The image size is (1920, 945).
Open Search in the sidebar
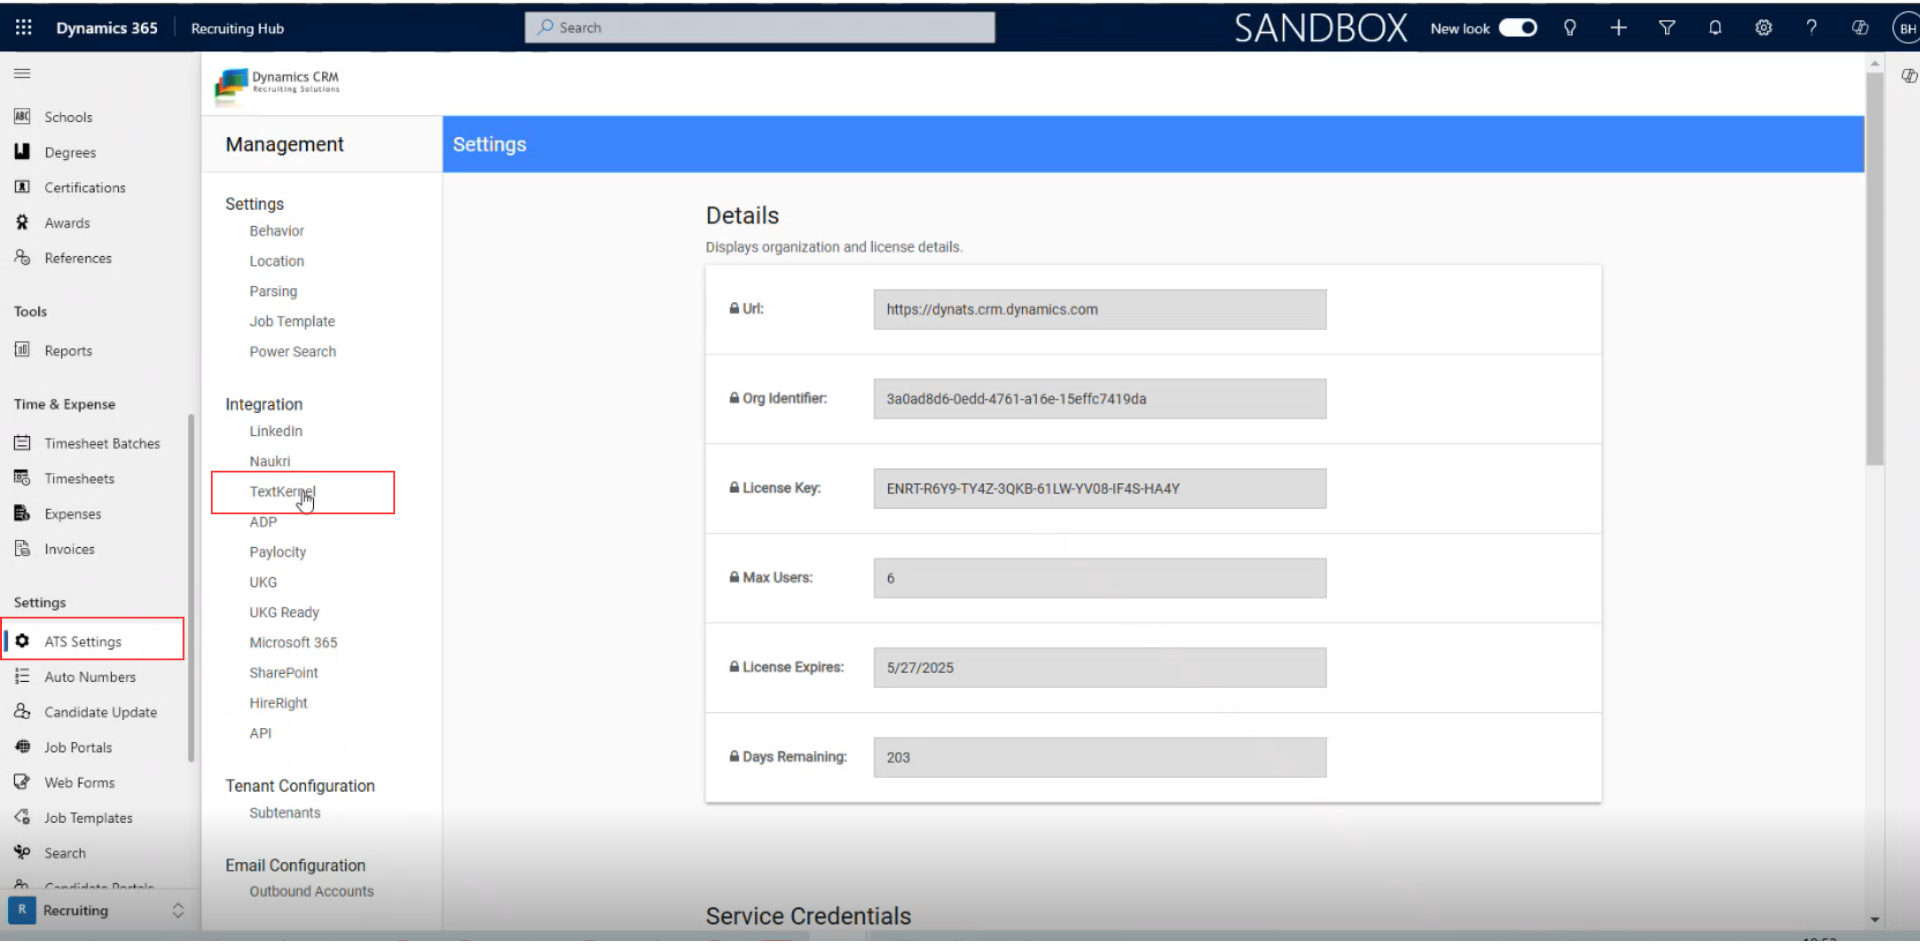click(65, 853)
